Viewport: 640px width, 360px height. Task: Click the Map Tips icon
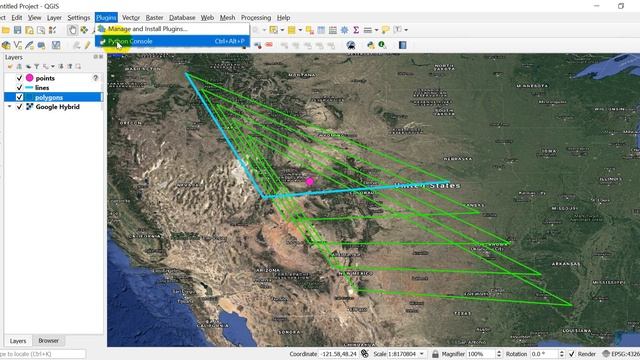click(x=385, y=30)
